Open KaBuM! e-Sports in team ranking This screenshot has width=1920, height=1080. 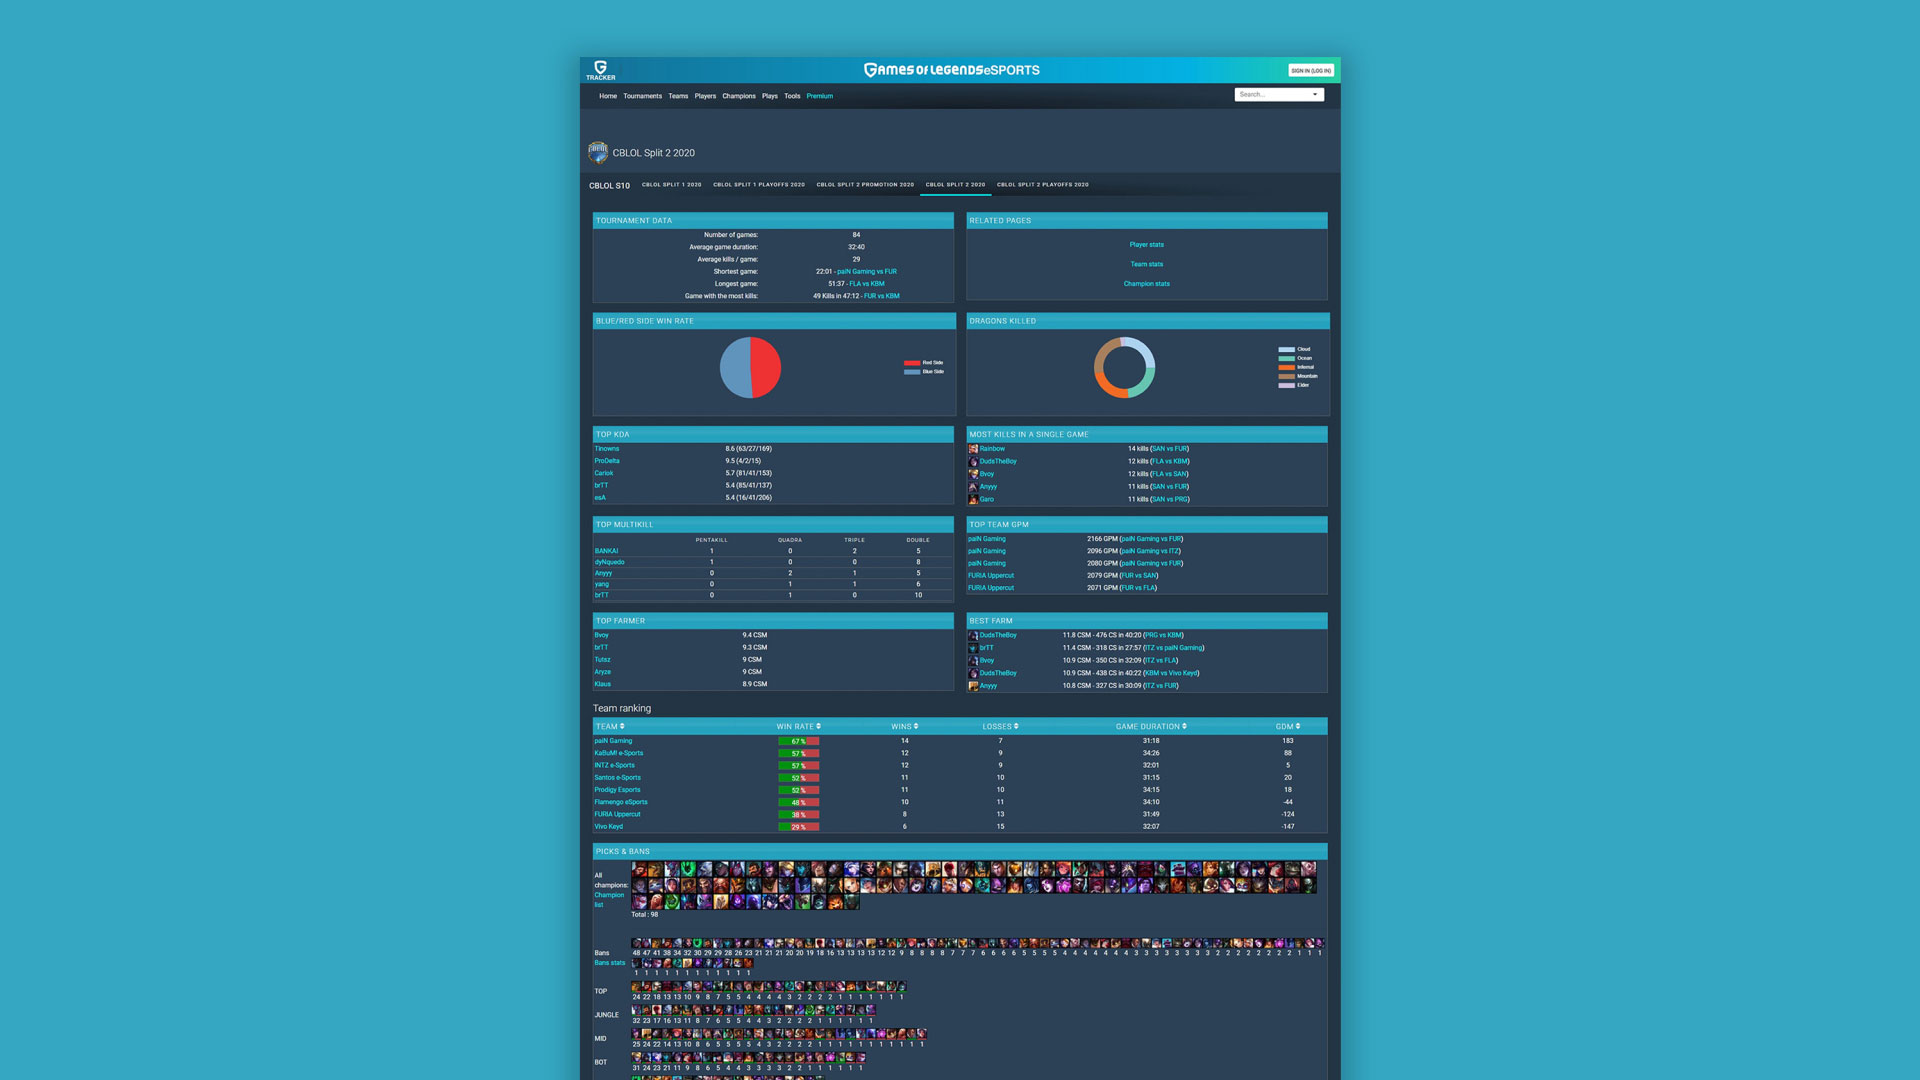(619, 753)
